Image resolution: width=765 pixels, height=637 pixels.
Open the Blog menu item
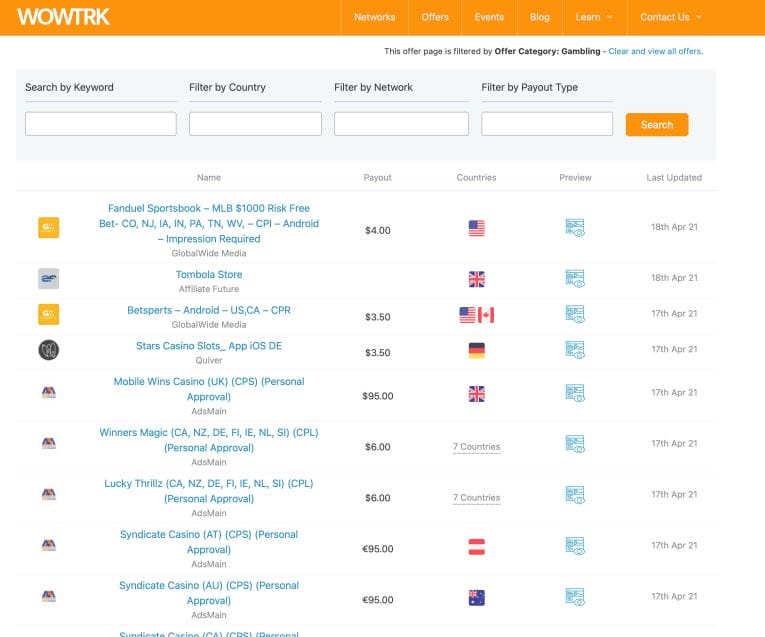pyautogui.click(x=540, y=17)
